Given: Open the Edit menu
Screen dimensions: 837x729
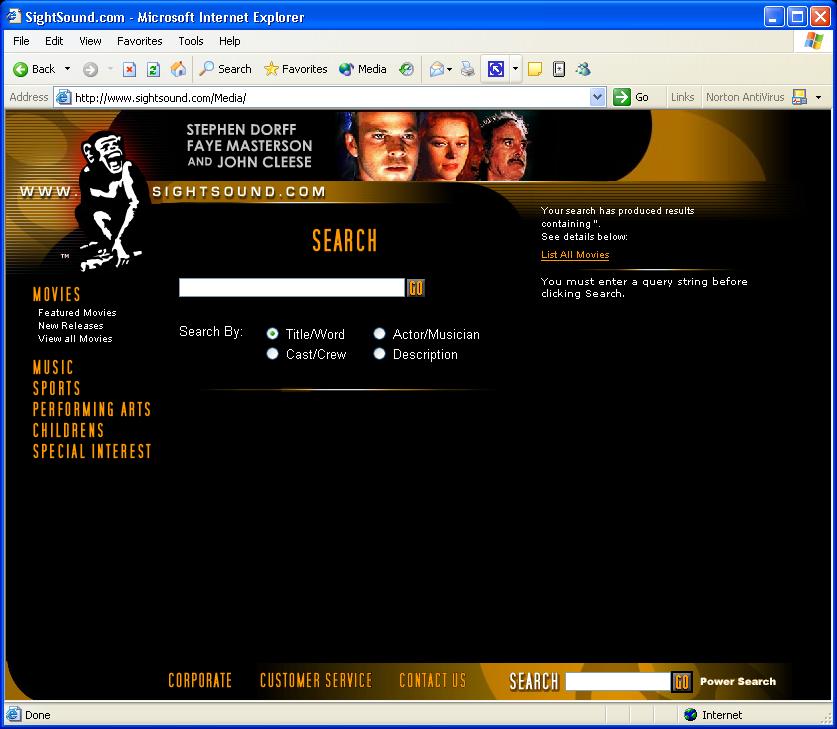Looking at the screenshot, I should tap(54, 41).
